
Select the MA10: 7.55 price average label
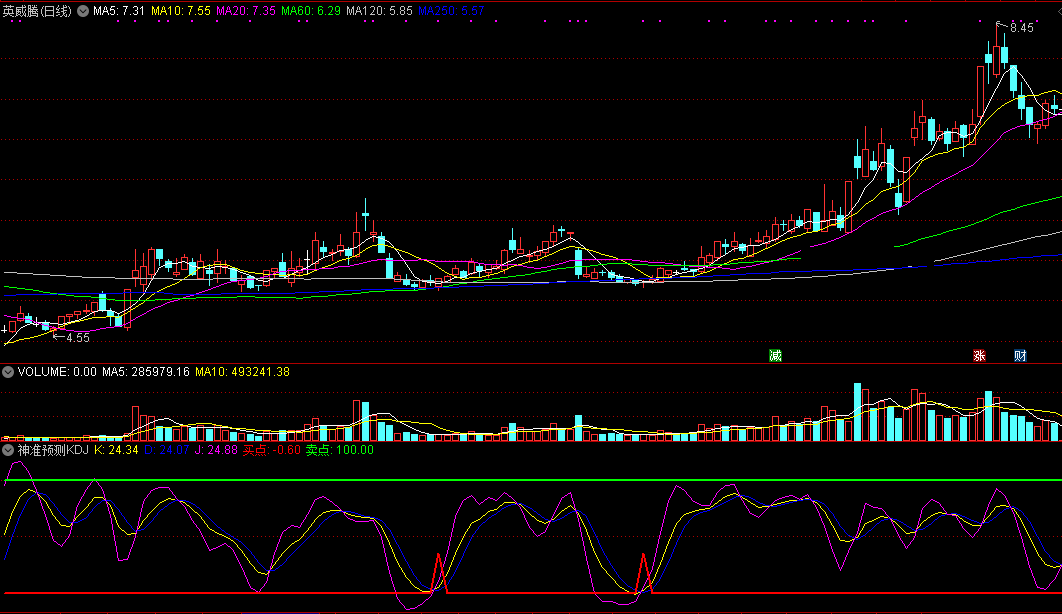[181, 11]
